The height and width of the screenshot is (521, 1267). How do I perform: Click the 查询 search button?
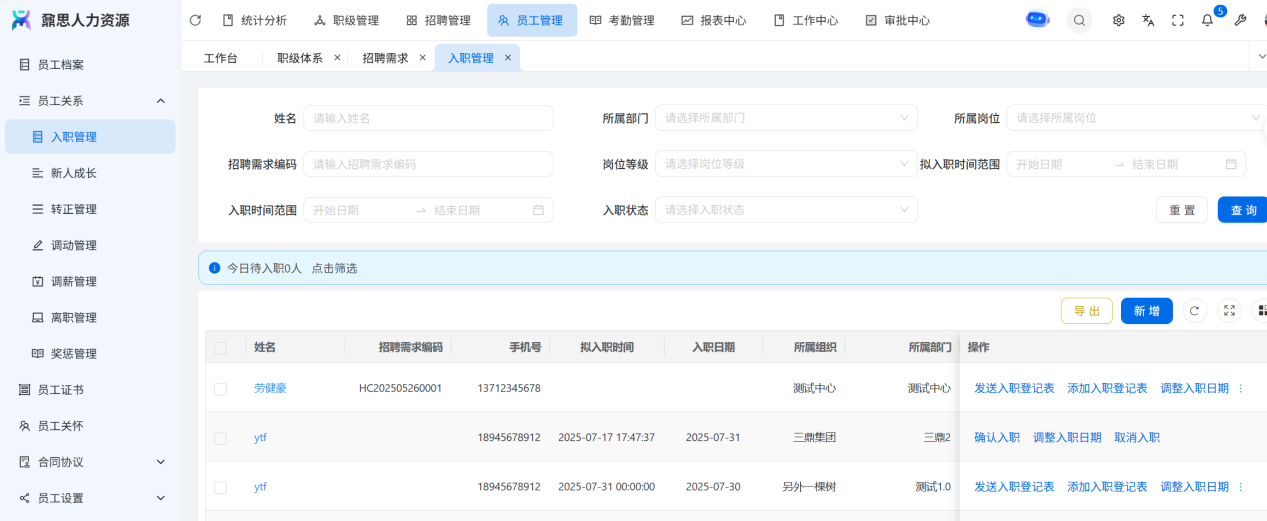click(x=1243, y=210)
